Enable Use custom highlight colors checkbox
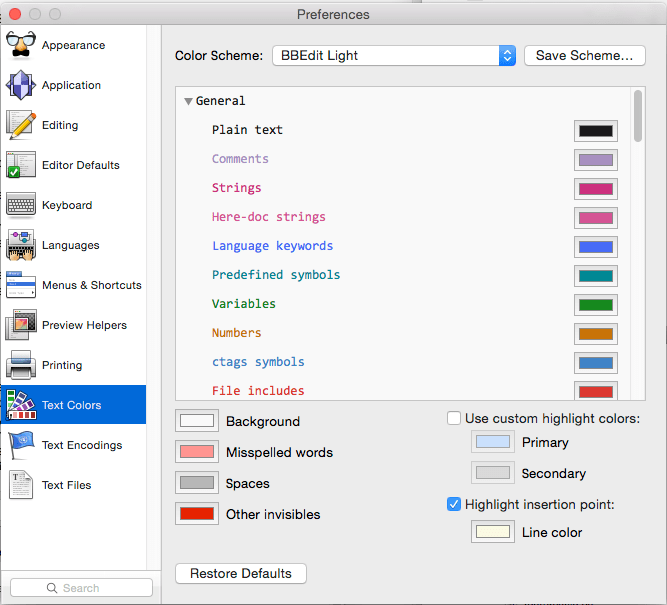The image size is (667, 605). coord(454,419)
